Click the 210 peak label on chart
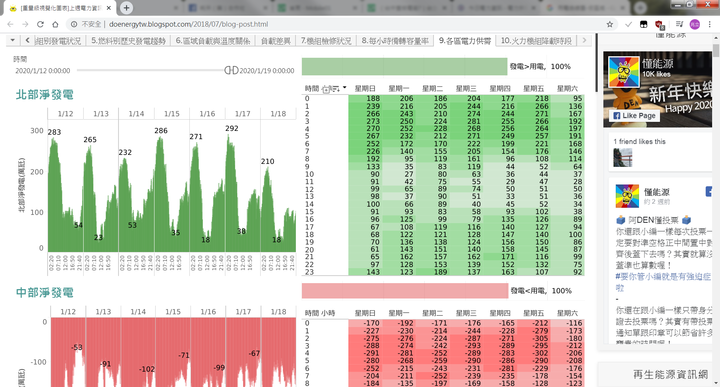The image size is (720, 387). point(267,162)
